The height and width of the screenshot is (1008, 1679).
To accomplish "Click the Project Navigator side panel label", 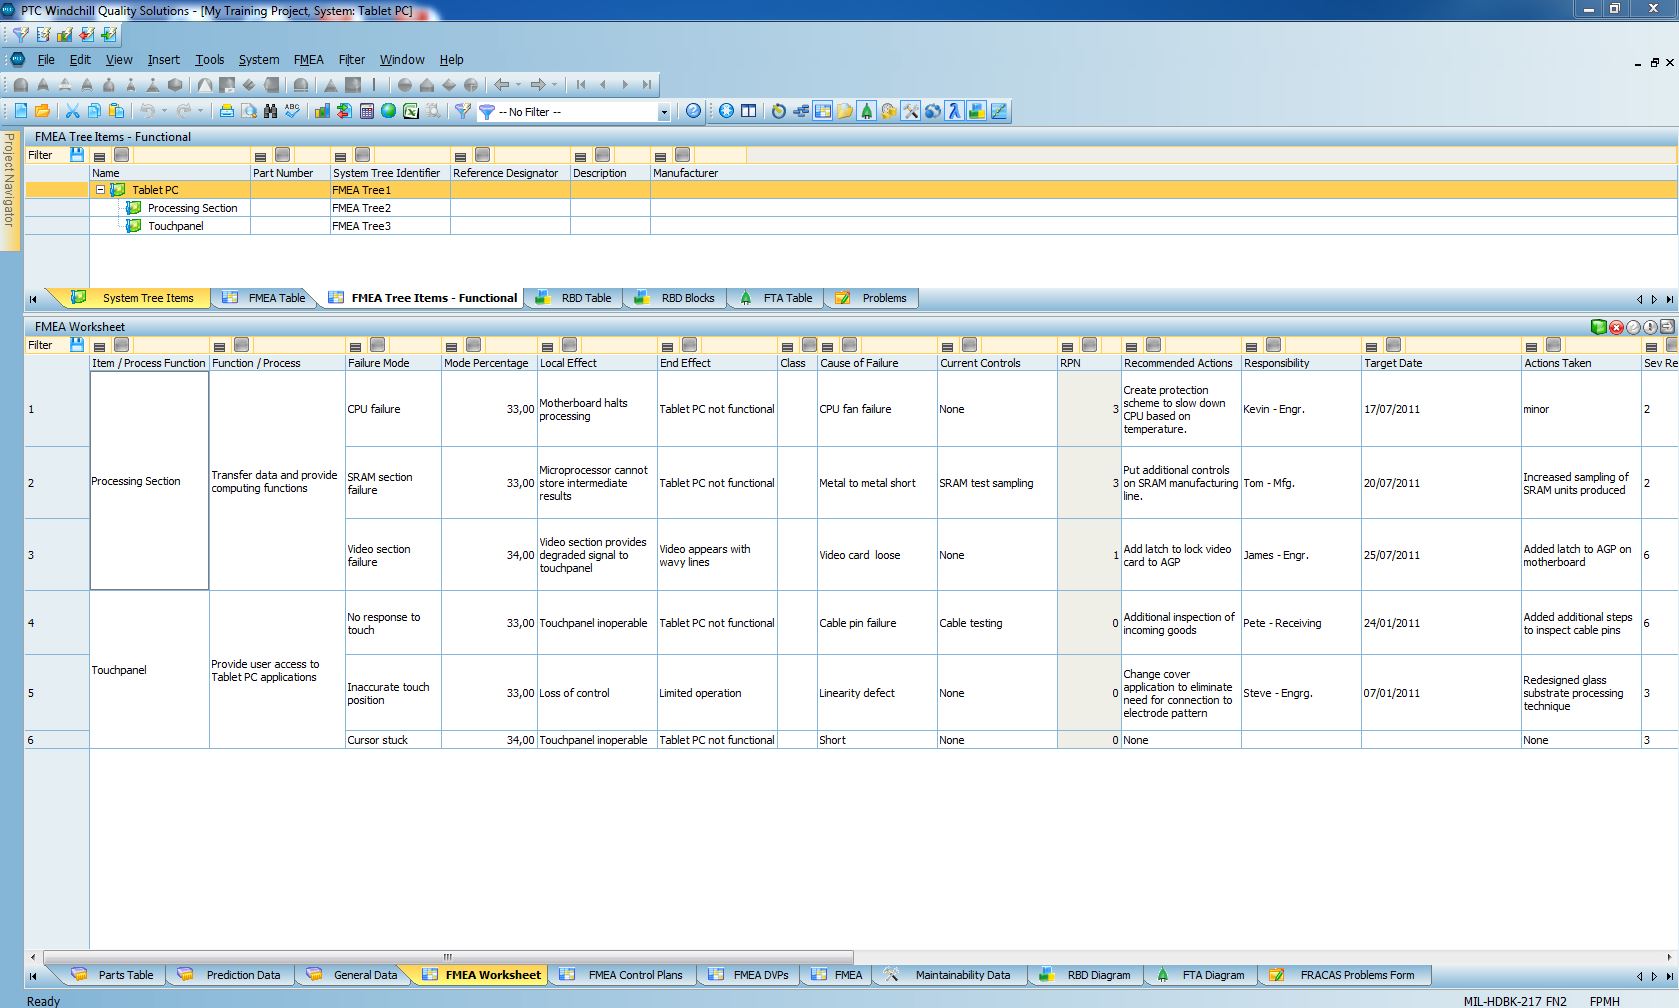I will coord(9,179).
